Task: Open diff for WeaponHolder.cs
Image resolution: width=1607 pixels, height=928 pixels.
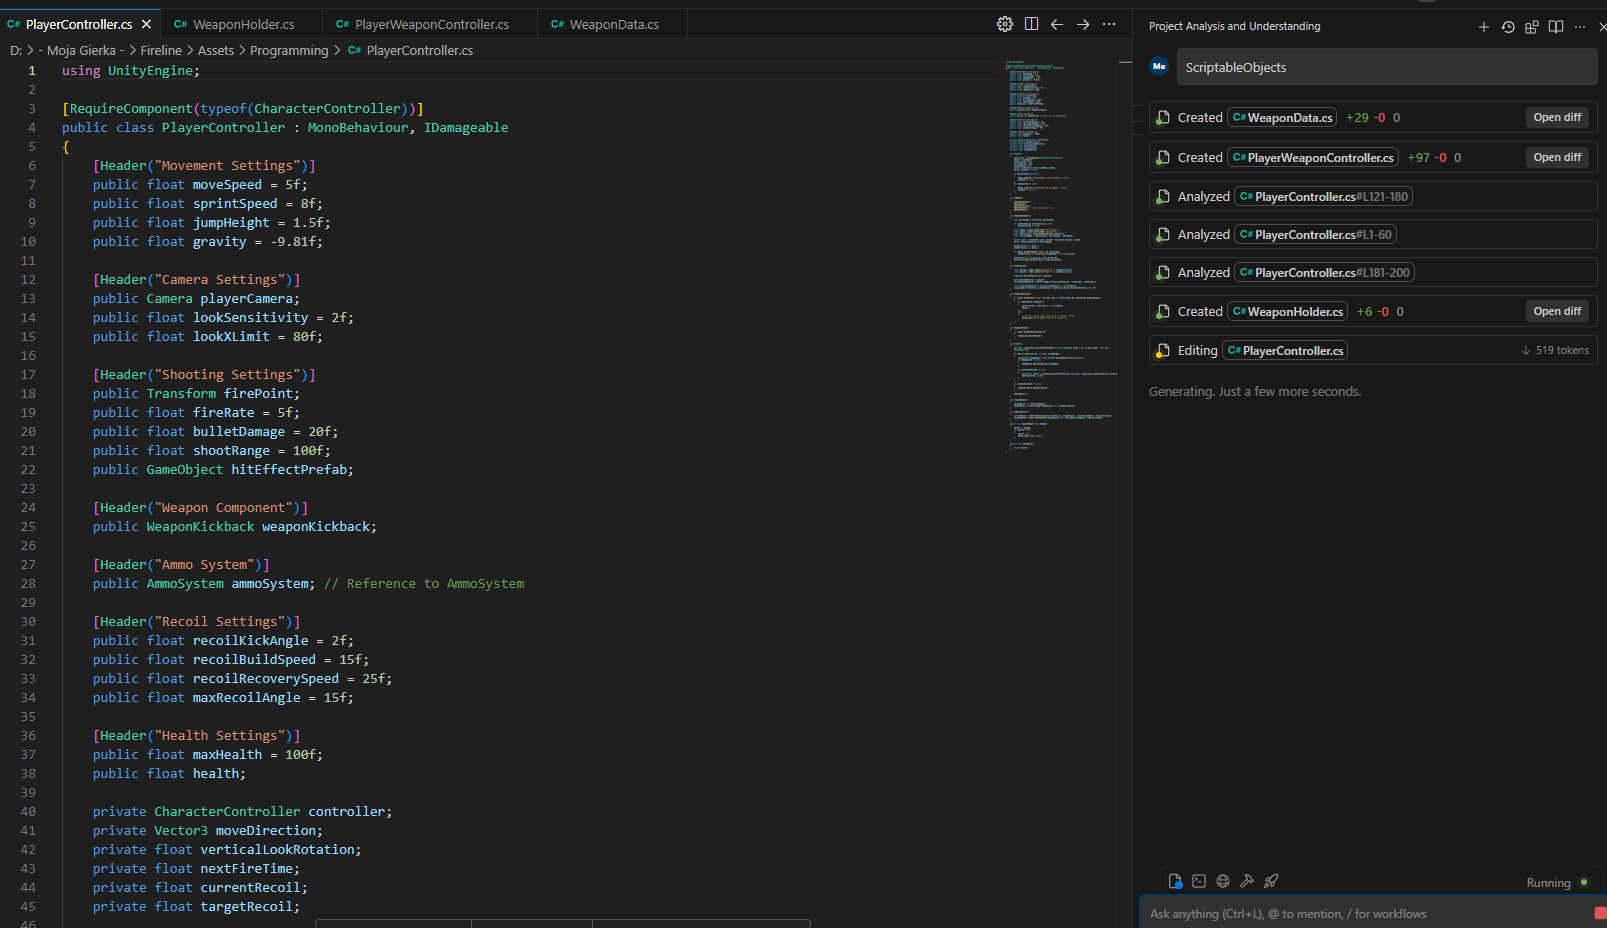Action: [x=1557, y=311]
